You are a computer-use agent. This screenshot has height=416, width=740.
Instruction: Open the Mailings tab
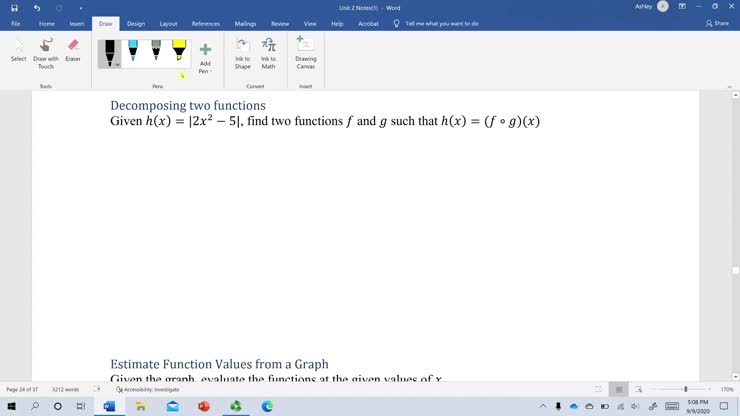point(245,24)
